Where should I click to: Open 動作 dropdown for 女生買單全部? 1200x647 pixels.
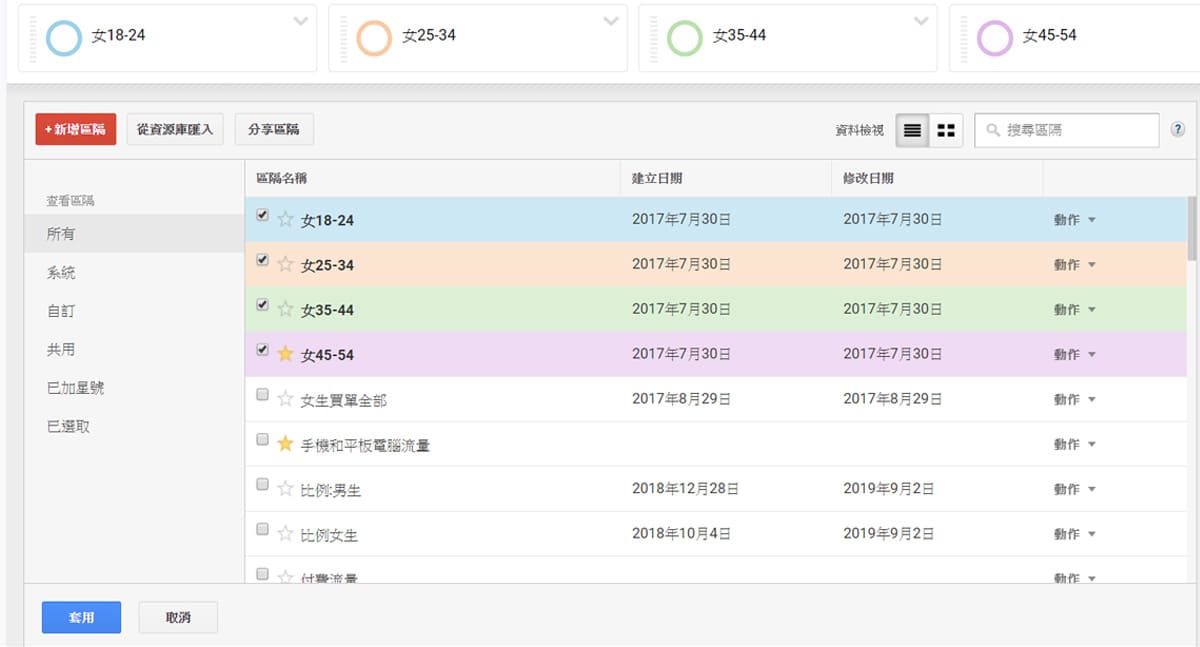(1074, 399)
